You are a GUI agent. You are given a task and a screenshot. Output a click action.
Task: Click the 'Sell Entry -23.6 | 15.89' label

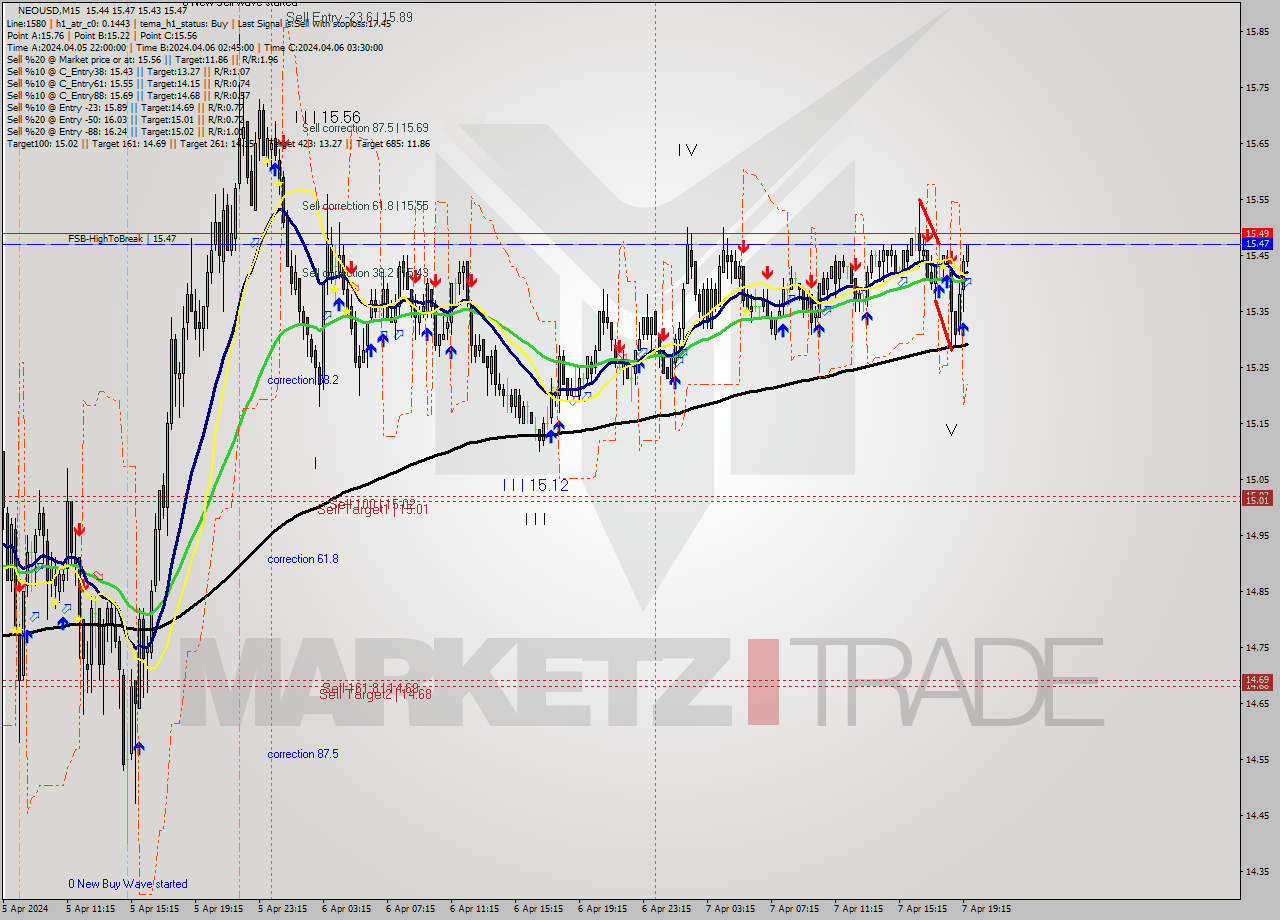(349, 17)
